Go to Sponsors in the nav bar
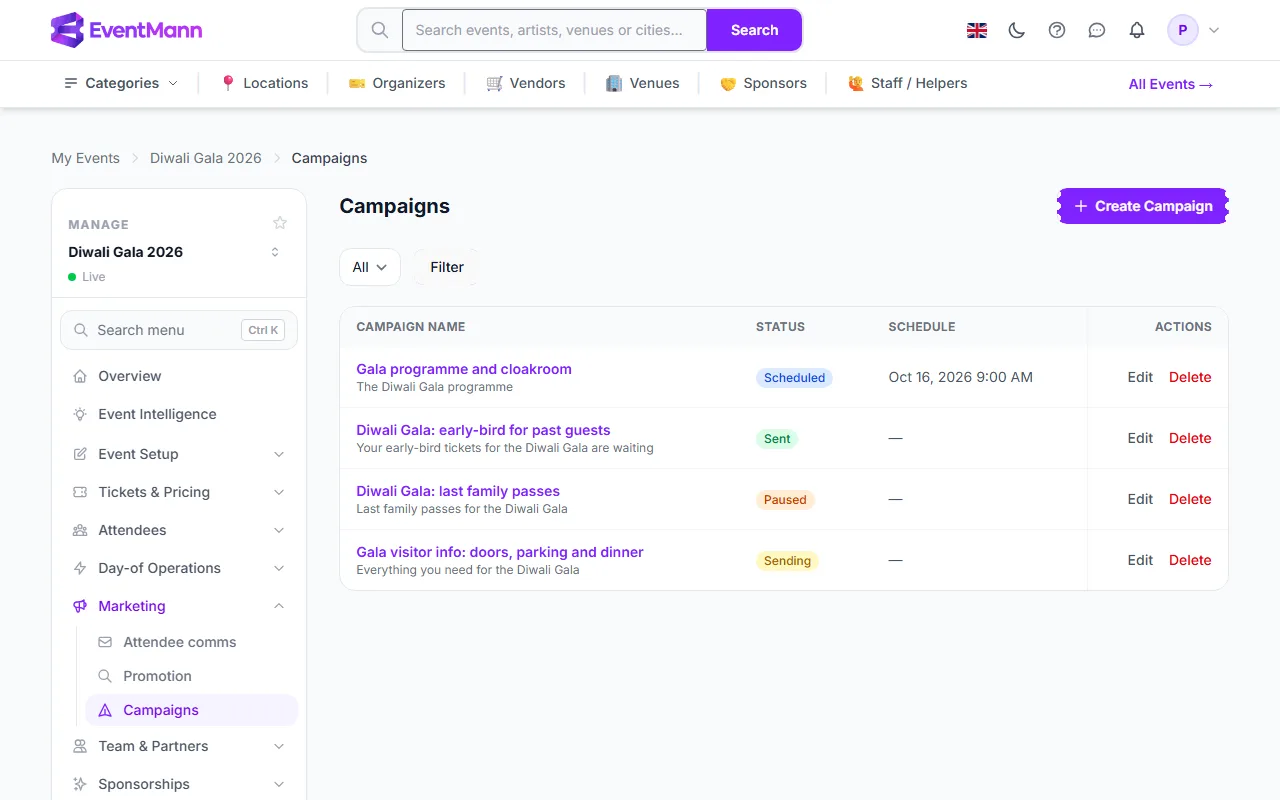 pyautogui.click(x=763, y=83)
